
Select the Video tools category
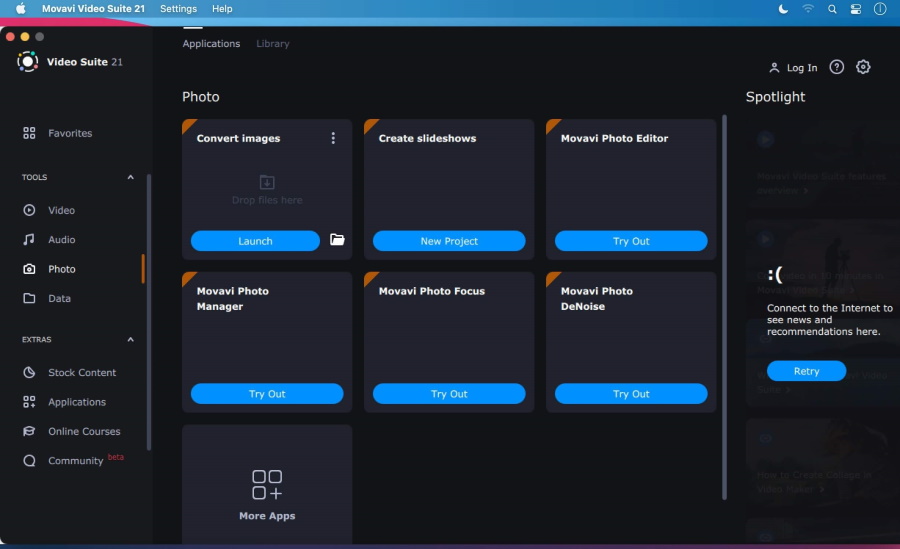(x=49, y=210)
